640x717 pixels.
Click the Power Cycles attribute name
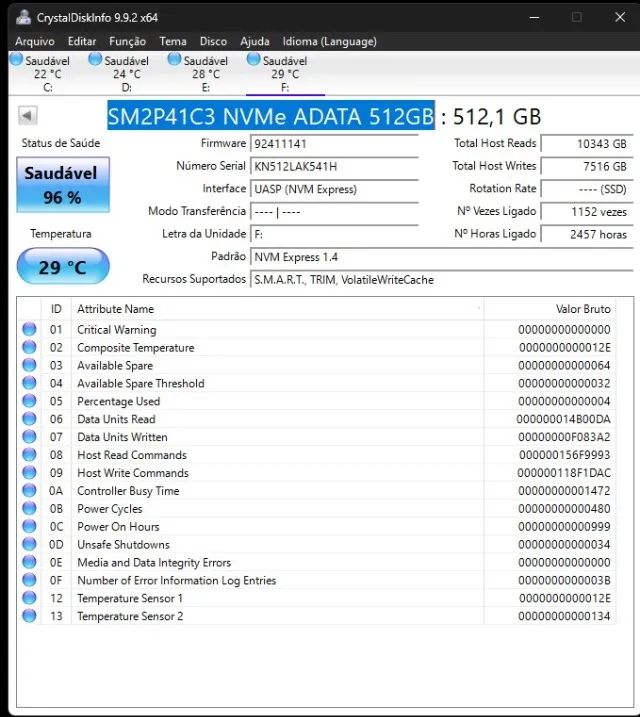(x=110, y=508)
